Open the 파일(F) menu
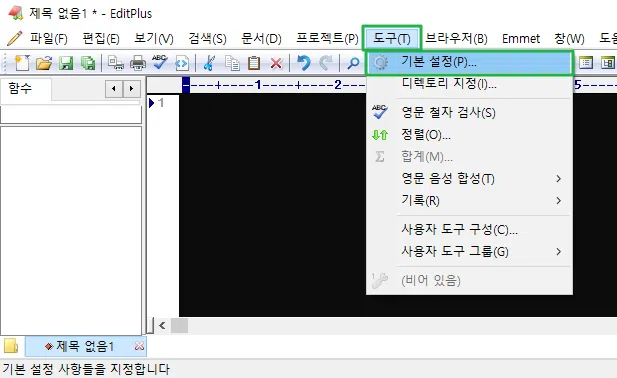Image resolution: width=617 pixels, height=378 pixels. click(x=49, y=39)
